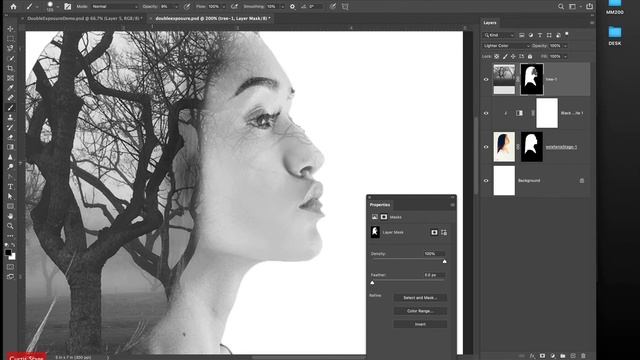Hide the Background layer
Screen dimensions: 640x360
click(486, 180)
